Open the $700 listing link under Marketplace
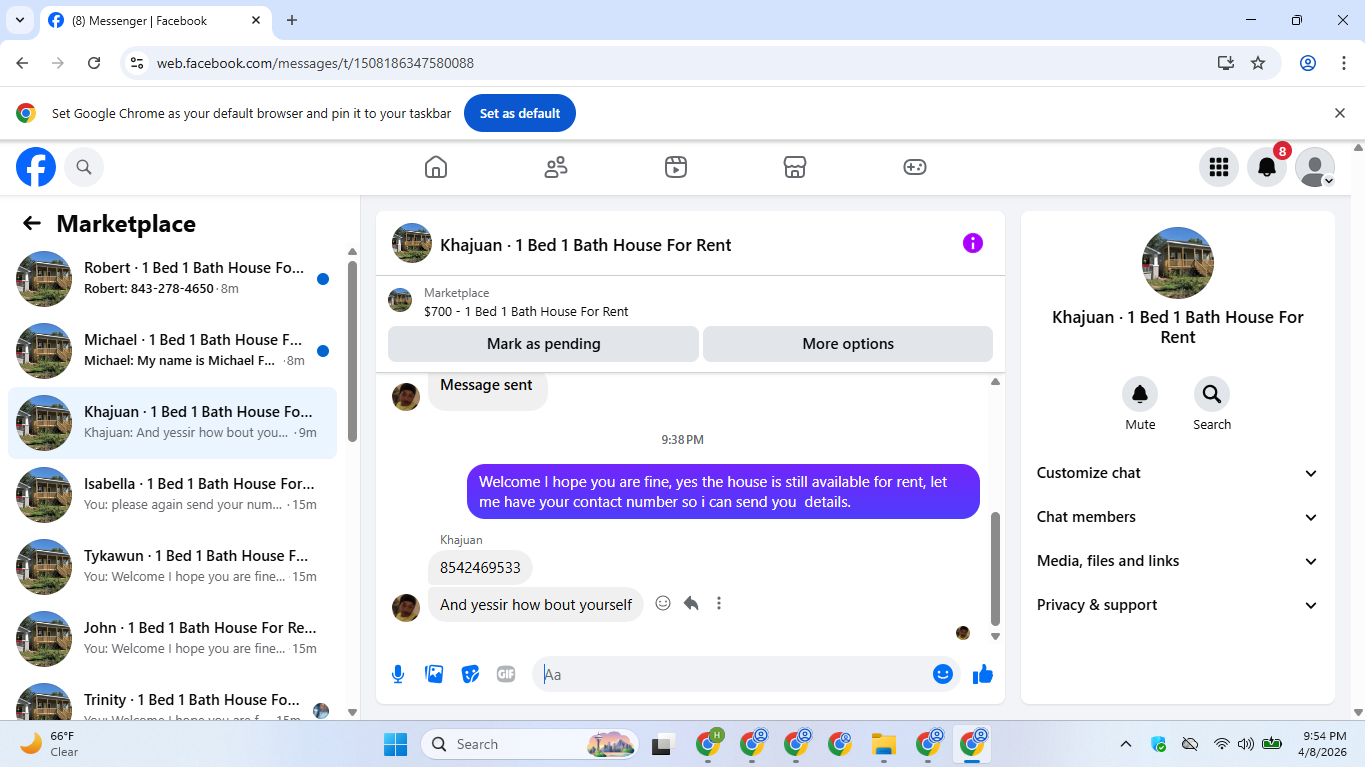Screen dimensions: 1365x767 526,311
